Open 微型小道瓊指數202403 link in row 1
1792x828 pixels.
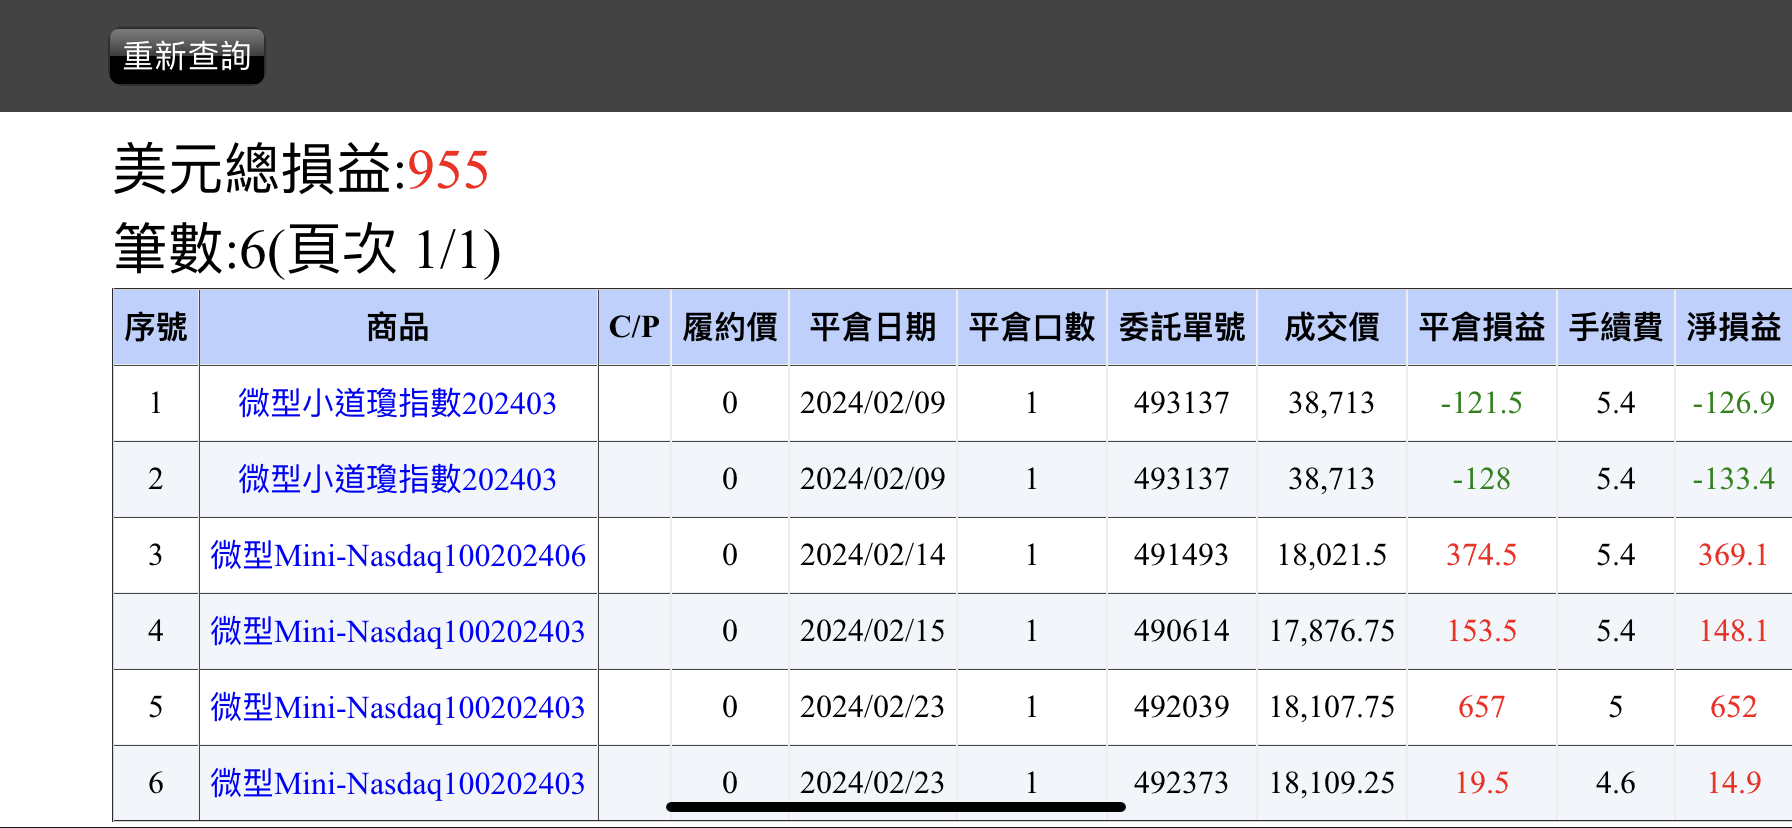point(397,403)
